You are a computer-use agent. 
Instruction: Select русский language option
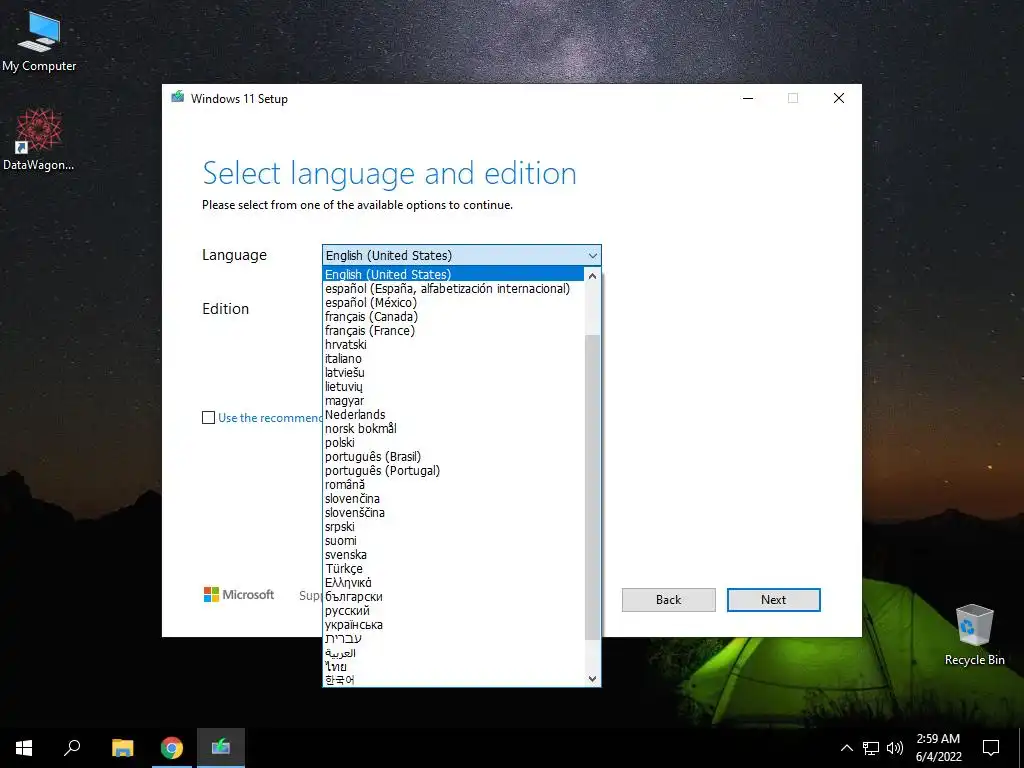[x=453, y=611]
